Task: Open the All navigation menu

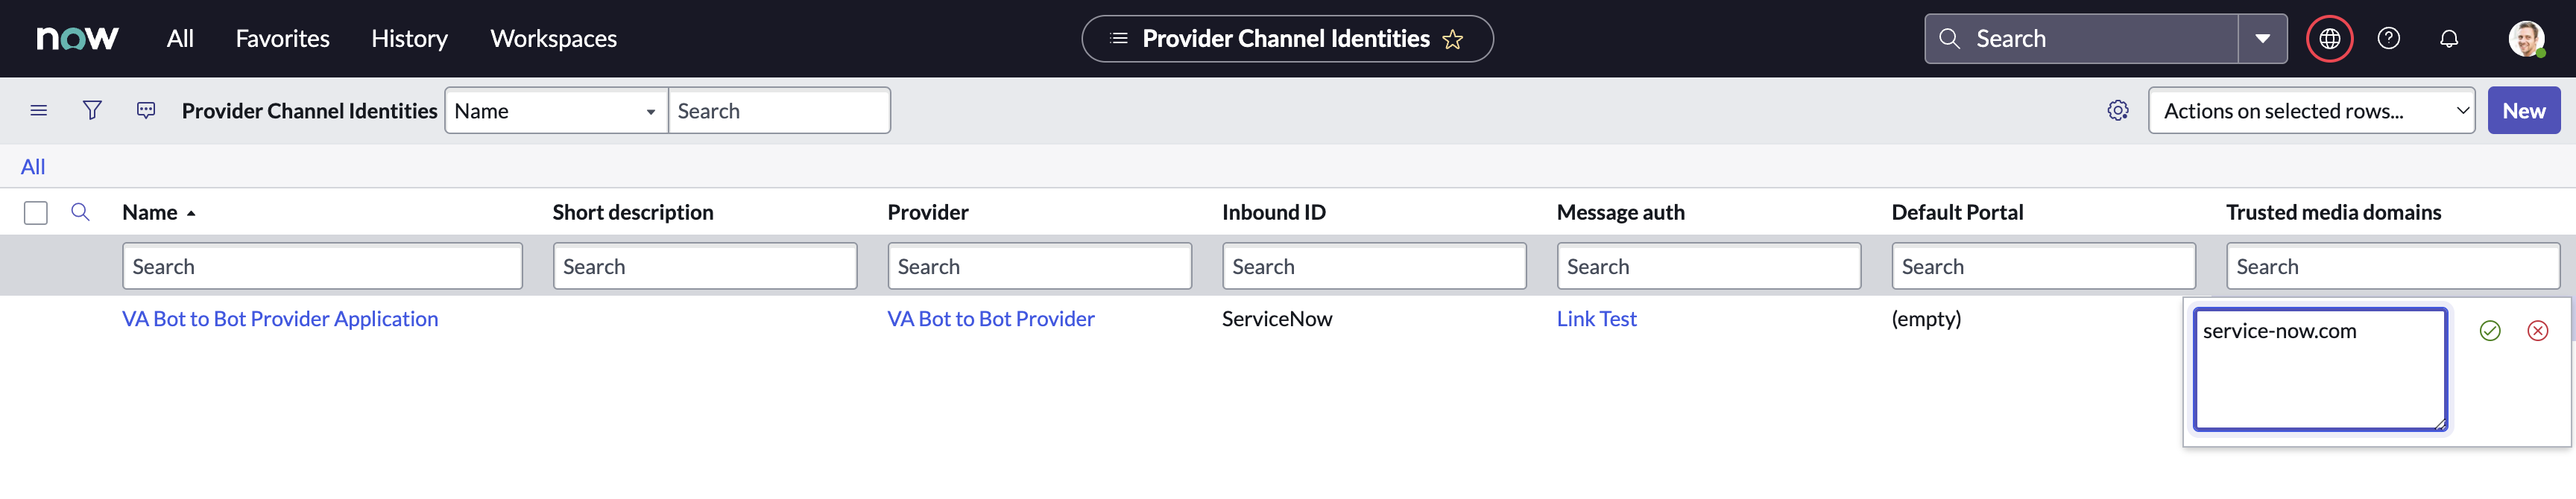Action: point(180,38)
